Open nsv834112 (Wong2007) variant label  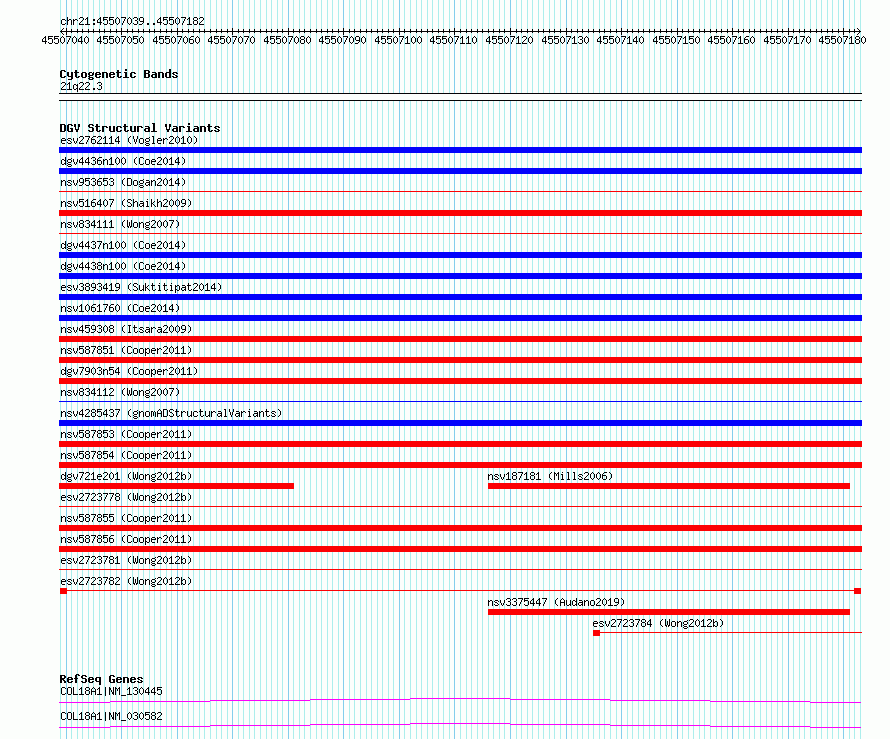point(120,392)
